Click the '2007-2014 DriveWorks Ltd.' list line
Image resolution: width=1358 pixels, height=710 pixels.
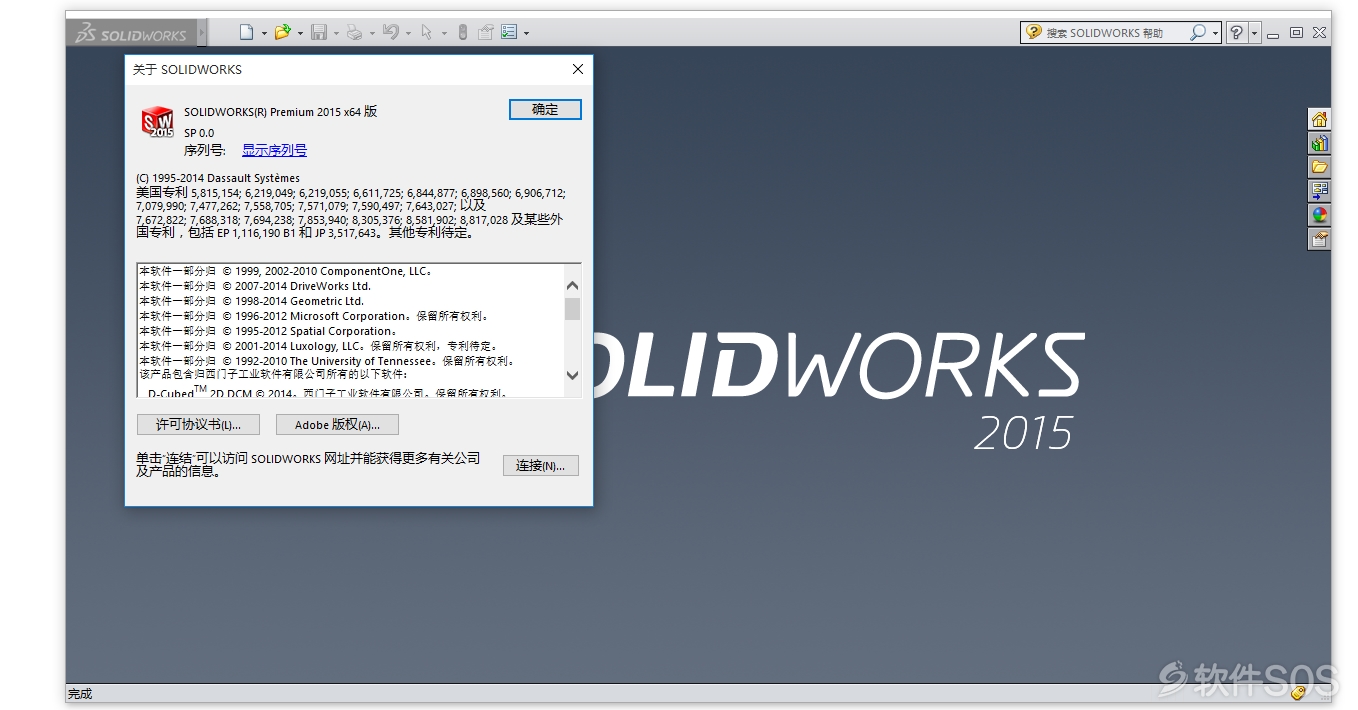coord(255,286)
